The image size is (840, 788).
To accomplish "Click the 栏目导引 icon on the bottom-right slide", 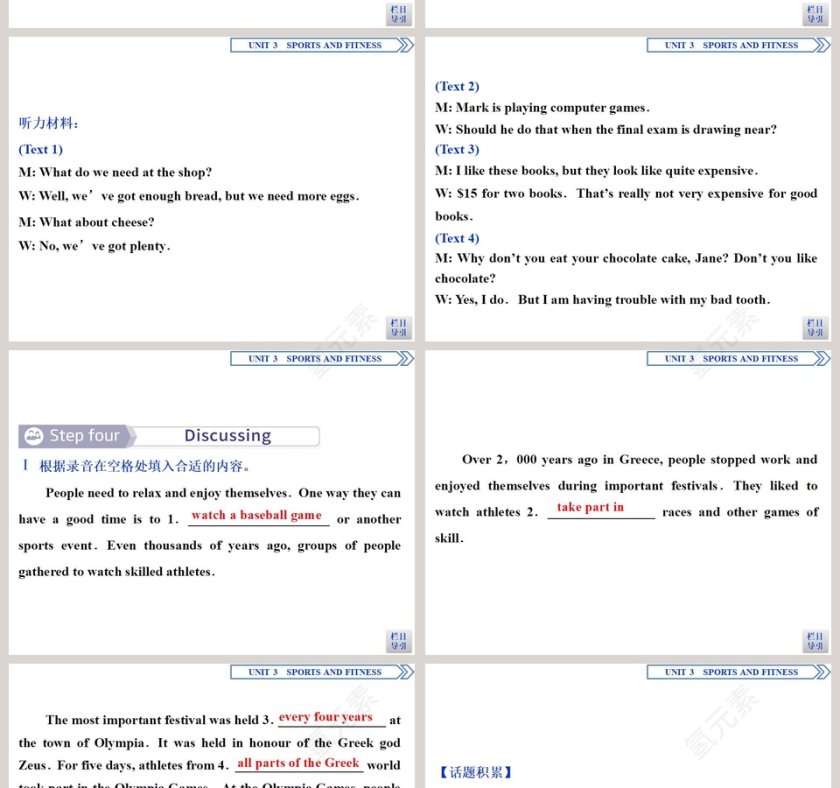I will tap(816, 641).
